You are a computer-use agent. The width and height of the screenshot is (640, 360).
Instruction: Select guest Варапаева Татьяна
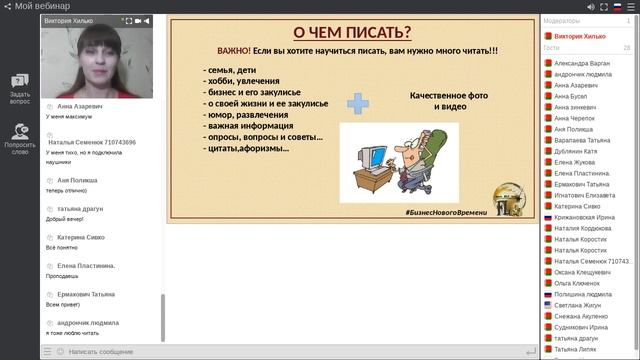coord(582,140)
